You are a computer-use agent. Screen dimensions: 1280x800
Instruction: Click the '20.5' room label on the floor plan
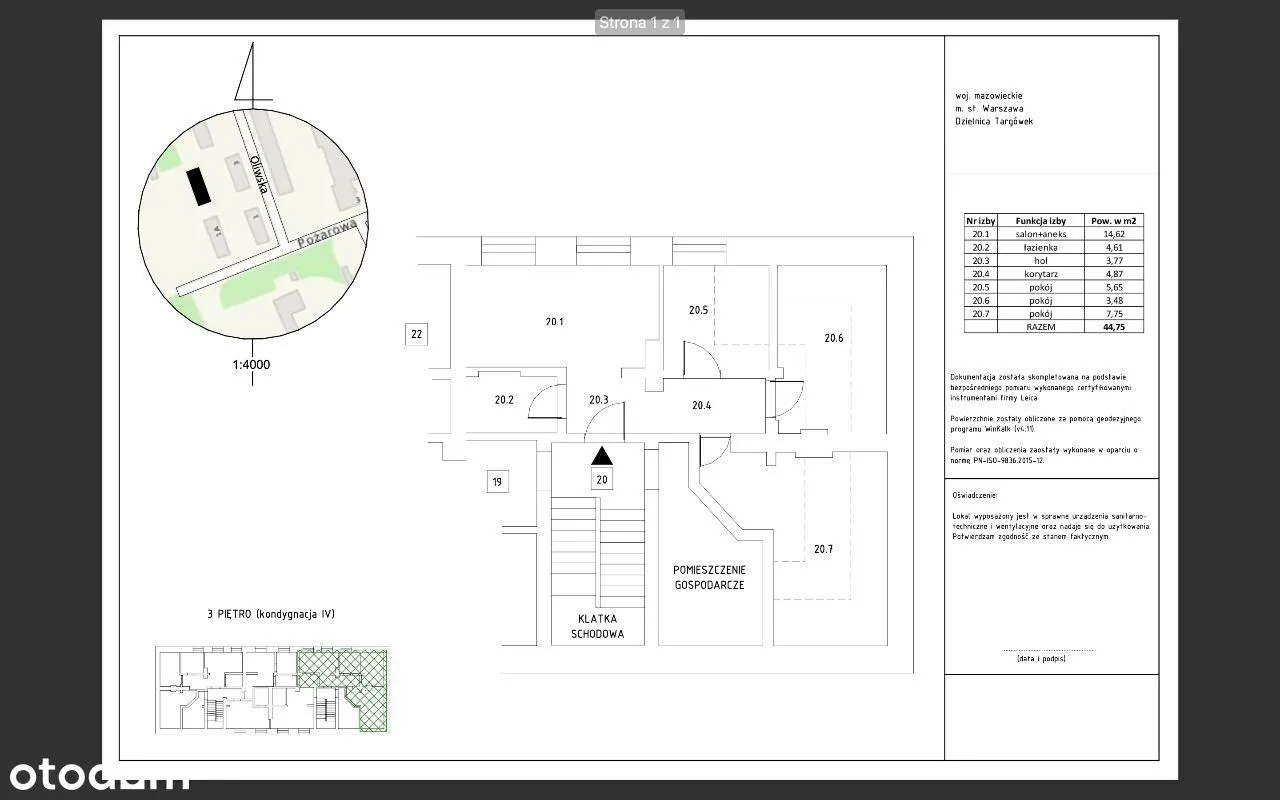(698, 310)
